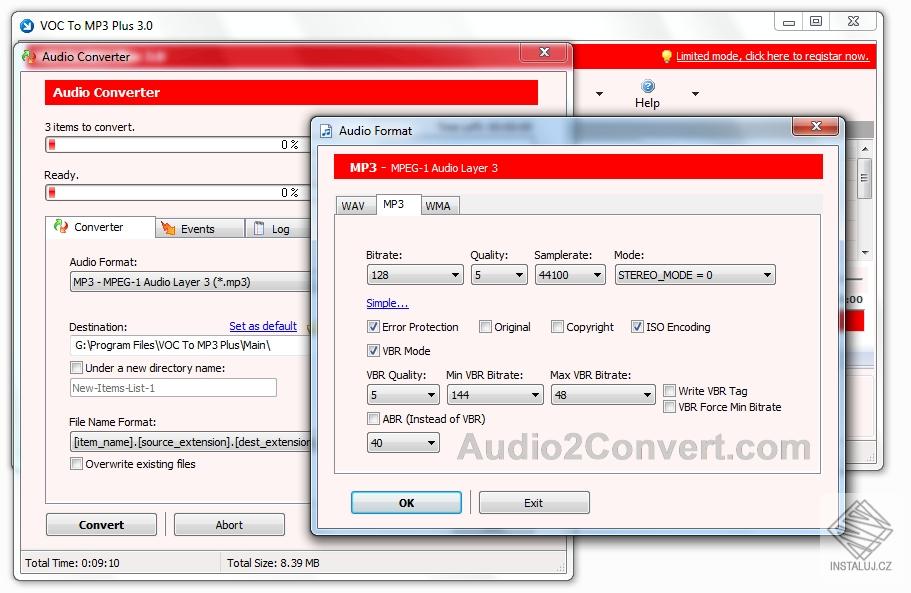
Task: Open the Bitrate dropdown showing 128
Action: coord(415,275)
